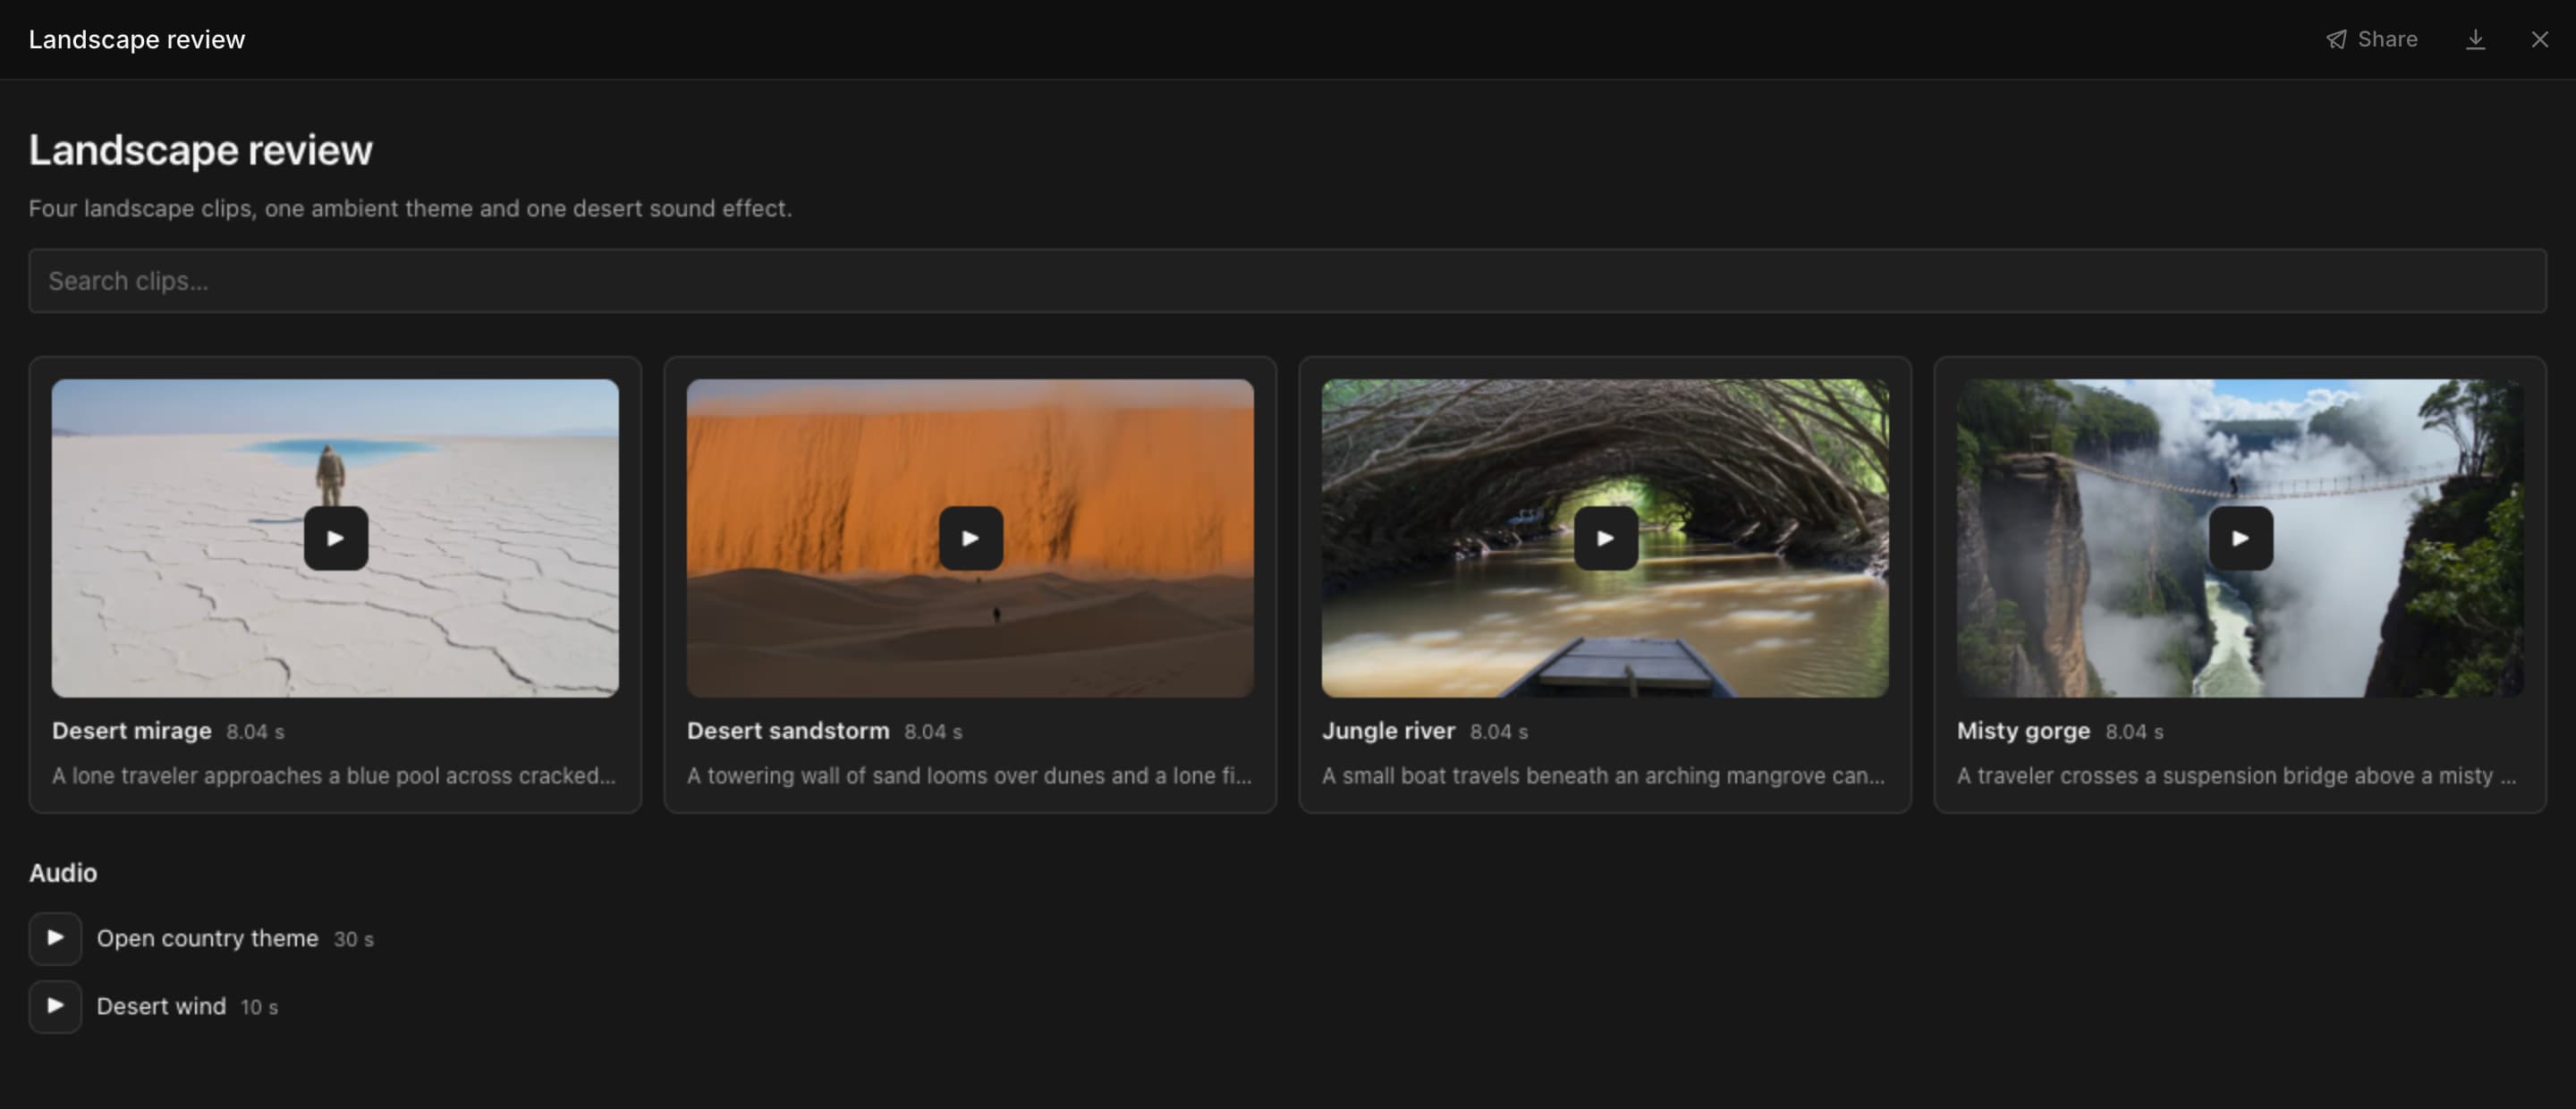Select the 'Desert sandstorm' title text
This screenshot has height=1109, width=2576.
click(x=788, y=731)
